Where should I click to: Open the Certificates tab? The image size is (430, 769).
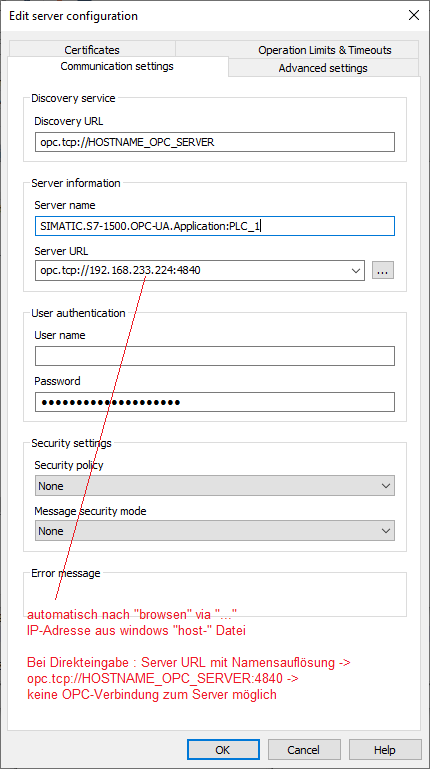[x=92, y=50]
